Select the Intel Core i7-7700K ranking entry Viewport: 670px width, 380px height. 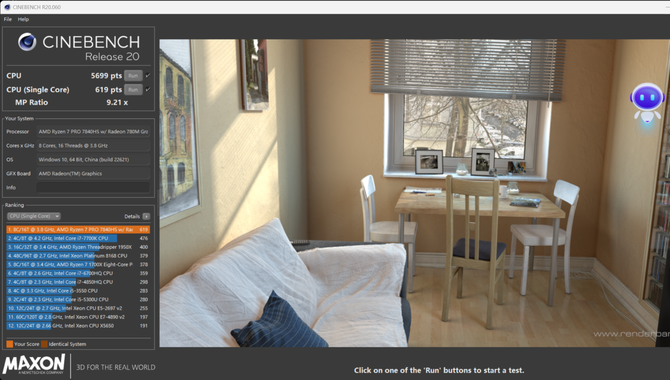(78, 238)
